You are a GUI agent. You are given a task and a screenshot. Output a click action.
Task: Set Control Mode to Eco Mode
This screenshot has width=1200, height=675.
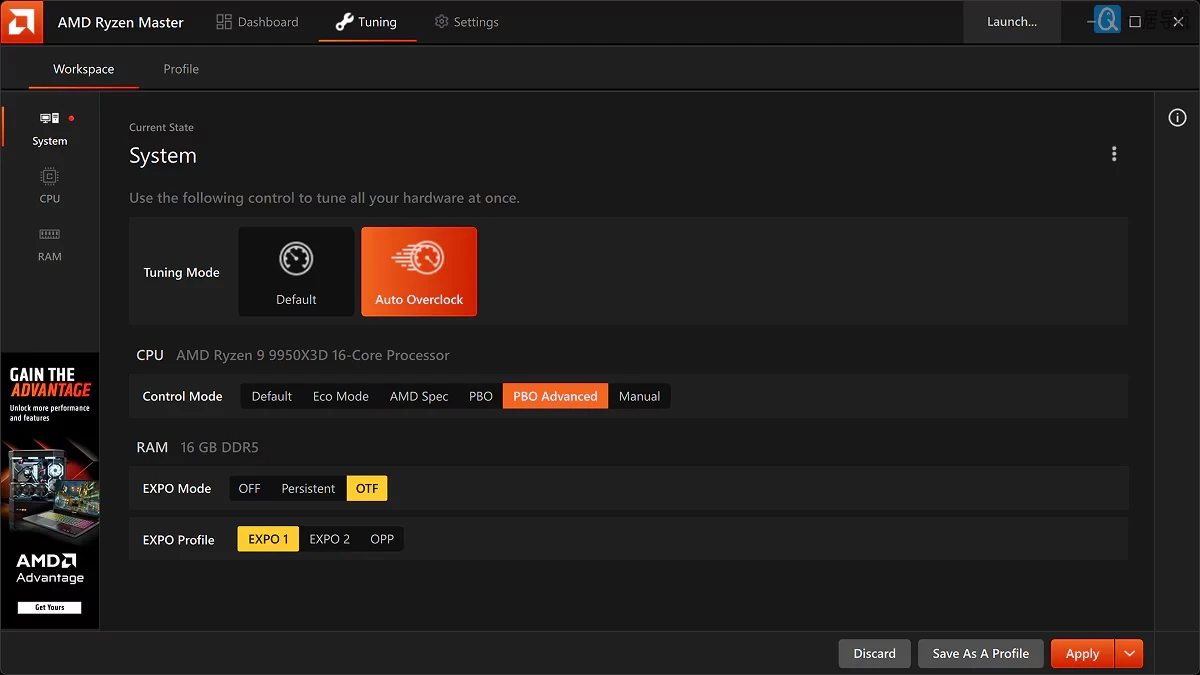point(340,396)
